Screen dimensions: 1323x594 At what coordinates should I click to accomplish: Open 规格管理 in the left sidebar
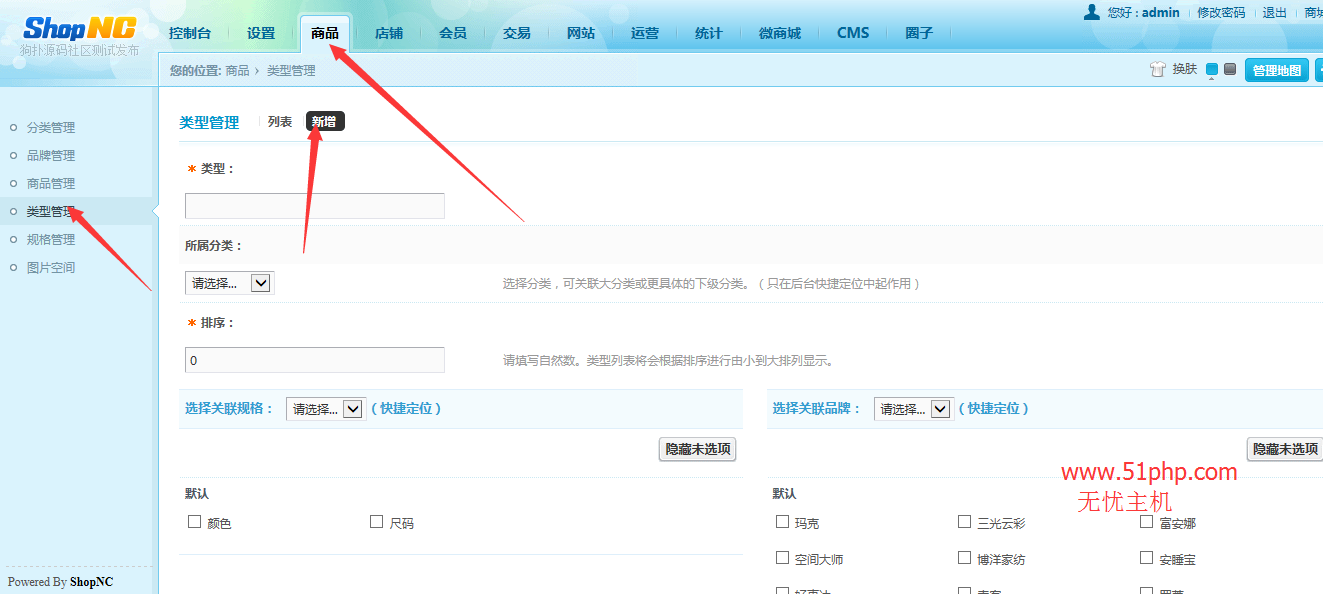coord(51,240)
